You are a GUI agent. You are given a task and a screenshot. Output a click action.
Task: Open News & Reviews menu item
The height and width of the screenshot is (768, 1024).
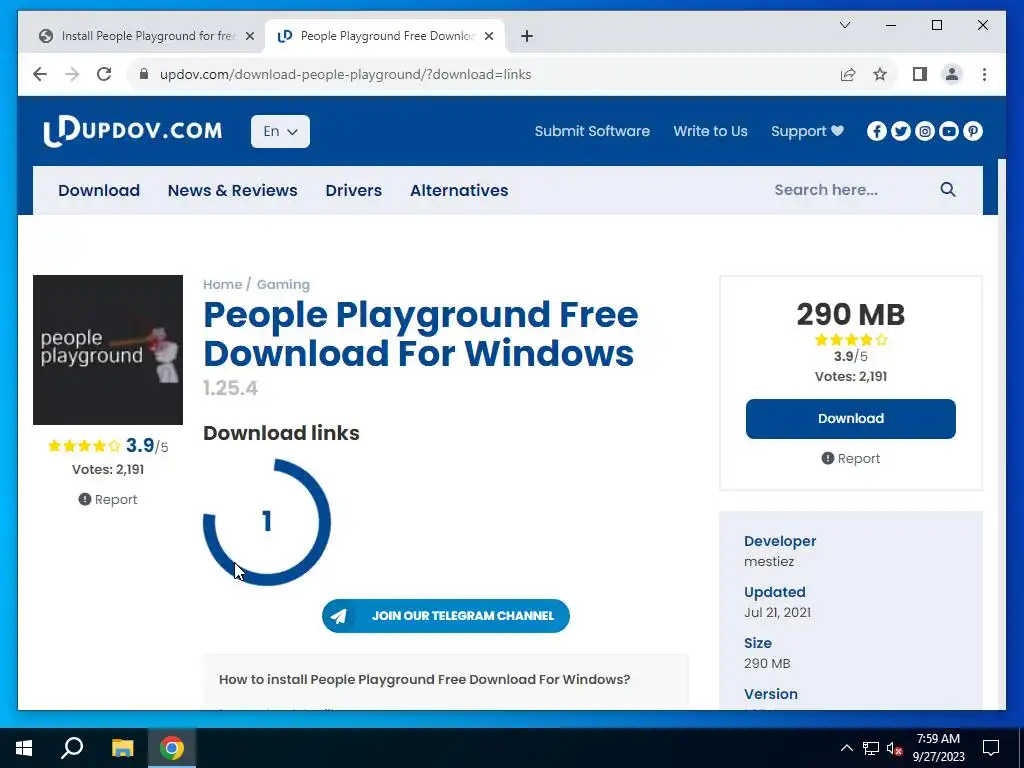point(232,190)
